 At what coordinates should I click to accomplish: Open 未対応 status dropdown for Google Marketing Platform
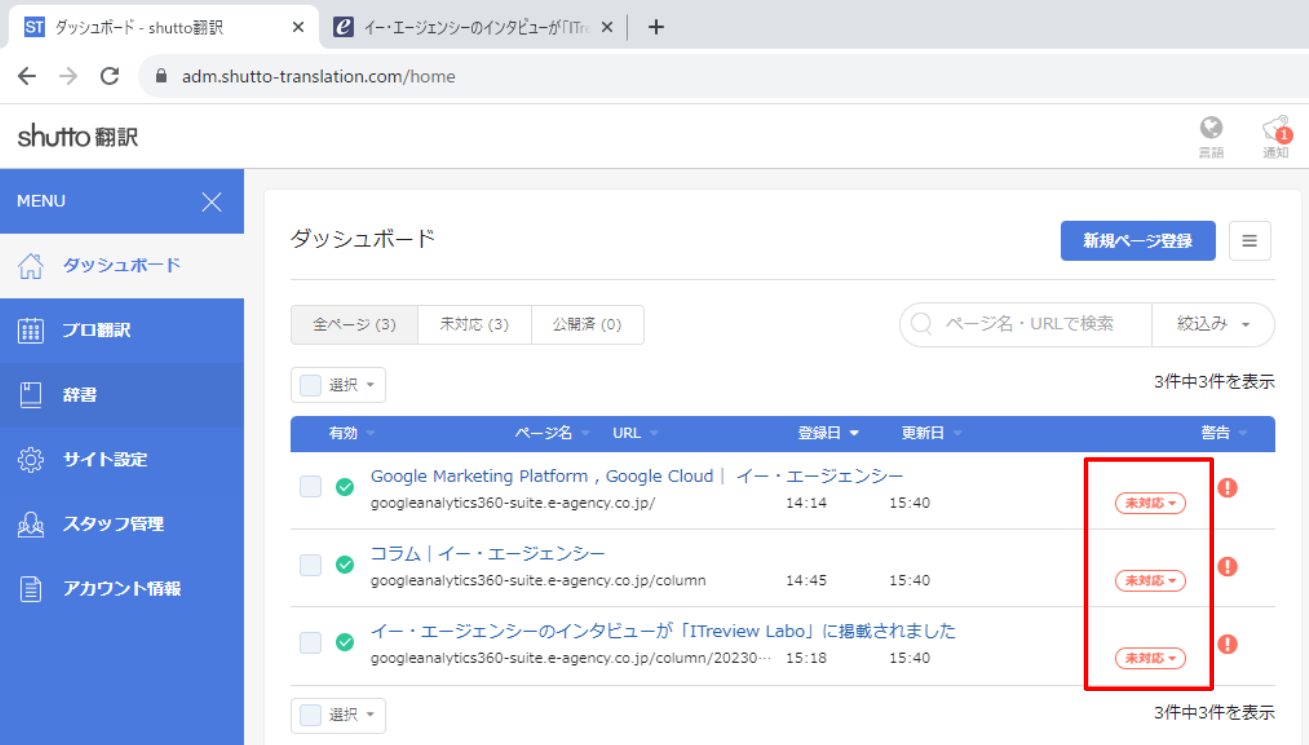click(x=1150, y=503)
